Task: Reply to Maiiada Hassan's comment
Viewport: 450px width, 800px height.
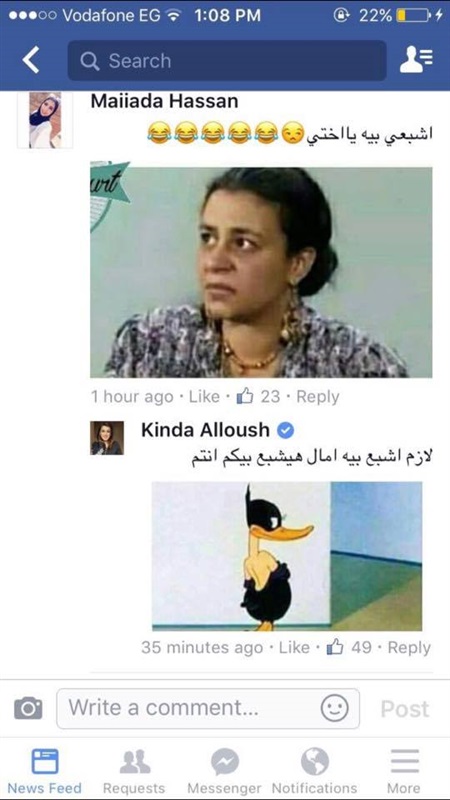Action: pos(318,396)
